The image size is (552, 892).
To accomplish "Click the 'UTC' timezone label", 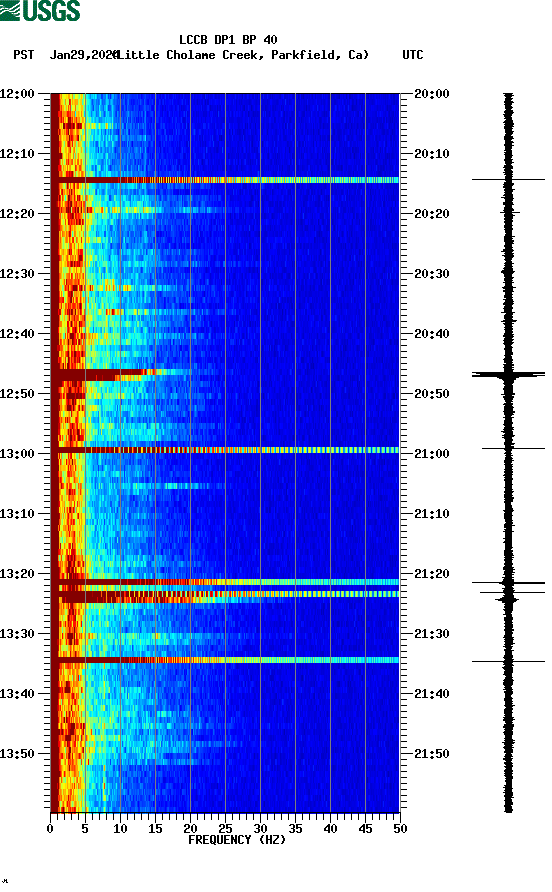I will tap(413, 55).
